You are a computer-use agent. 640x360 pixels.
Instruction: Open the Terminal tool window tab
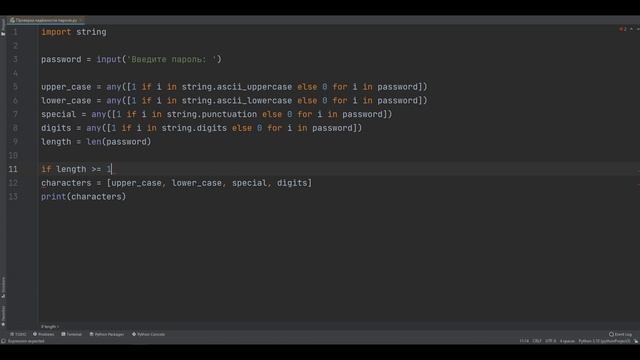71,334
